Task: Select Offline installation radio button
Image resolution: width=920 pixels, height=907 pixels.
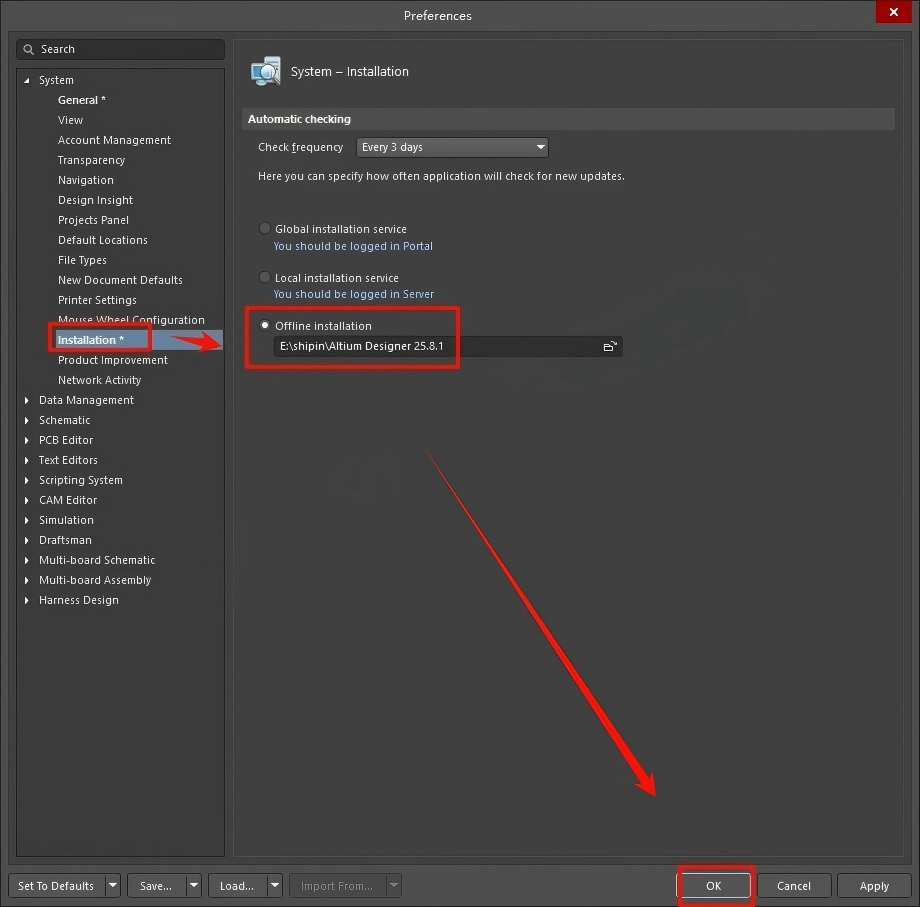Action: (x=265, y=325)
